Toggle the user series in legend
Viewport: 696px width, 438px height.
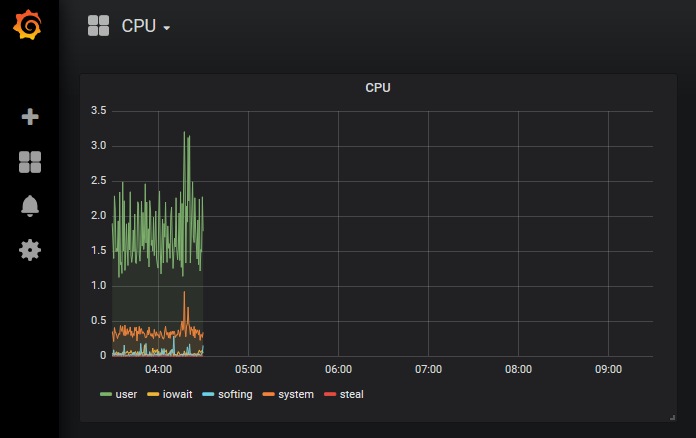click(126, 395)
